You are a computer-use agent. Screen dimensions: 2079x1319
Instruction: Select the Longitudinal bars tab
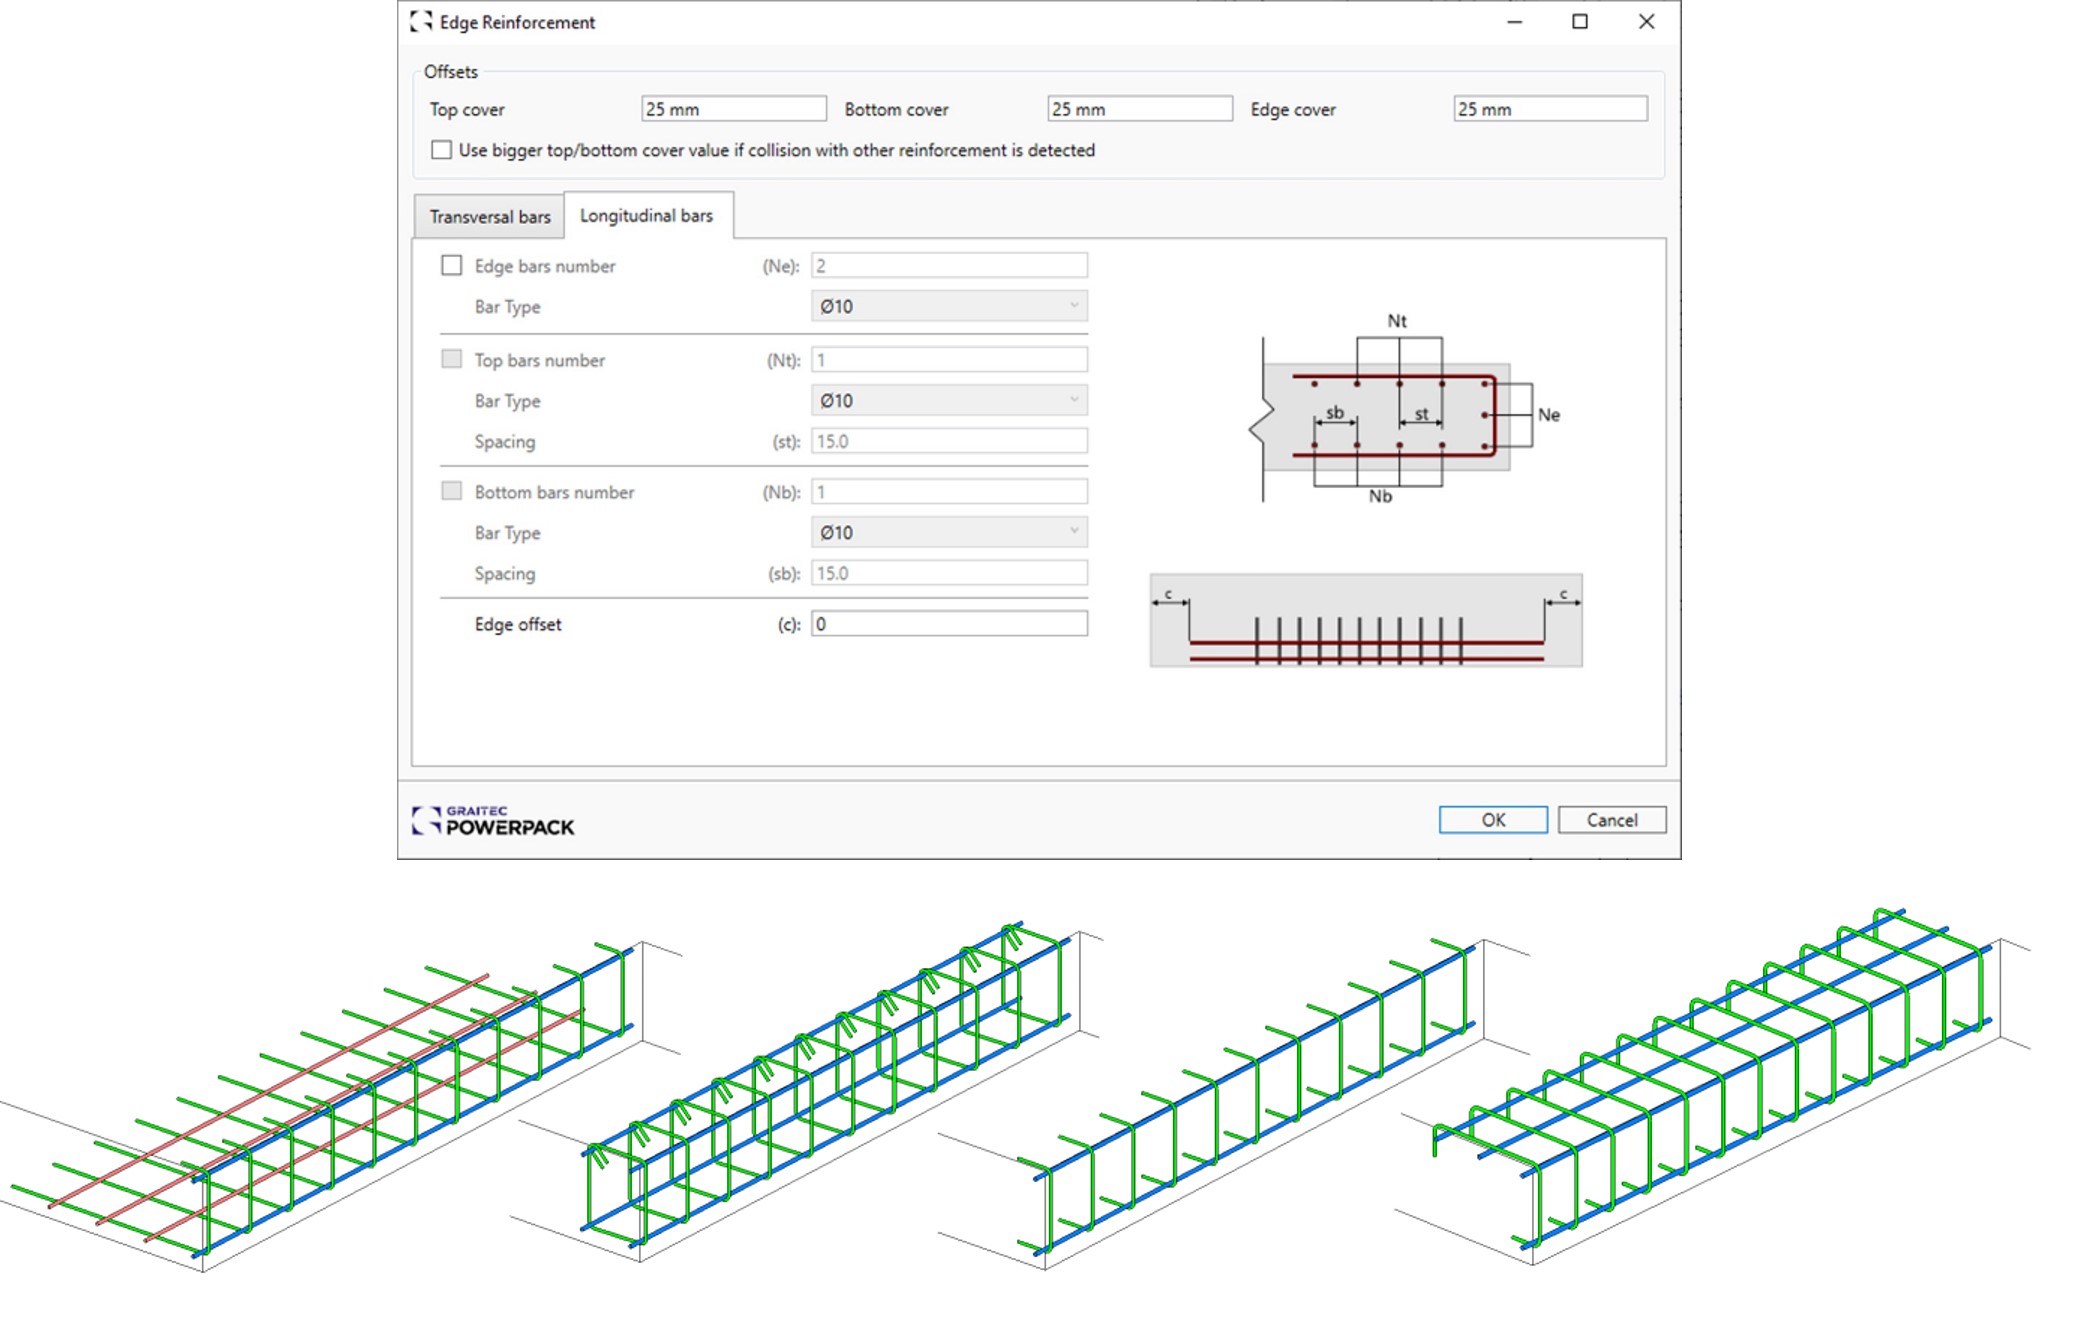[x=647, y=216]
